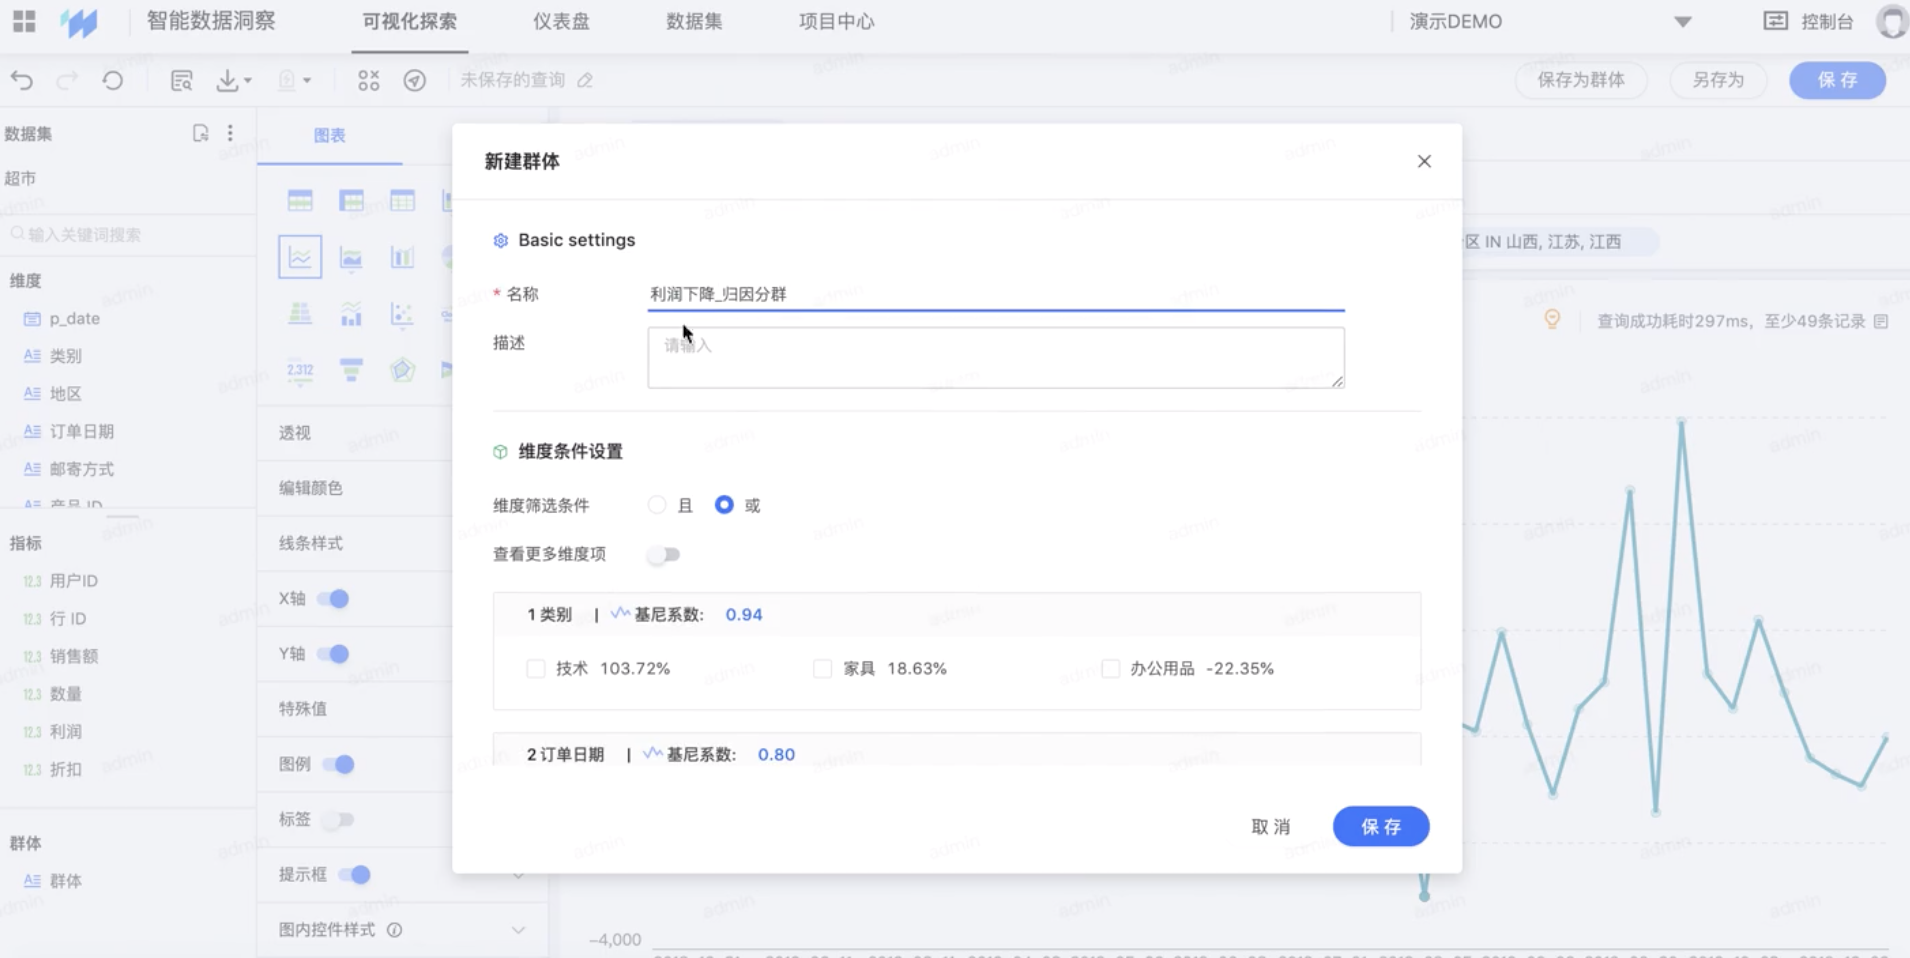
Task: Open the 演示DEMO project dropdown
Action: click(x=1683, y=22)
